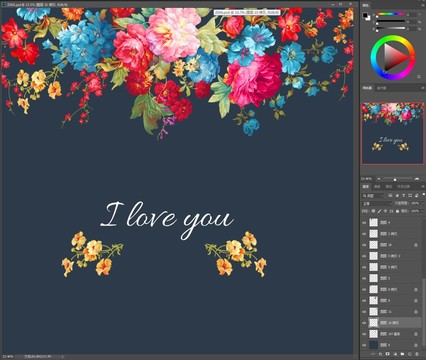Filter layers by type (T) icon
The height and width of the screenshot is (360, 426).
[404, 195]
